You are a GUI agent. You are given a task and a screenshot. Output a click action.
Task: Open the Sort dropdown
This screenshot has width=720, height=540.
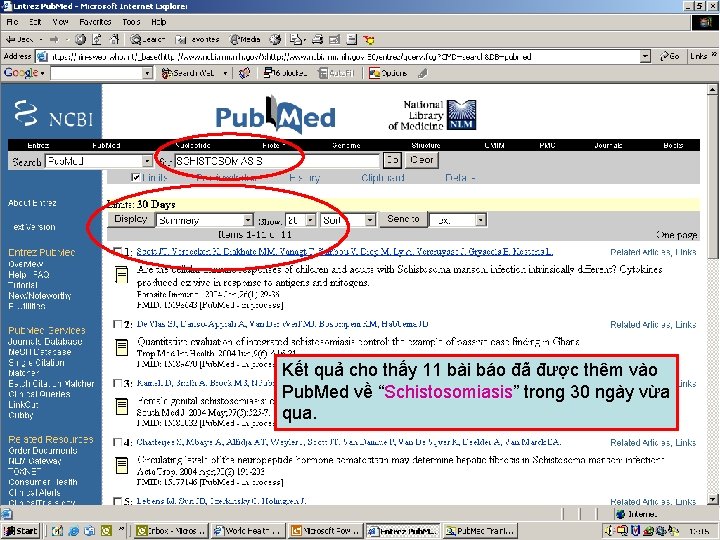[371, 220]
